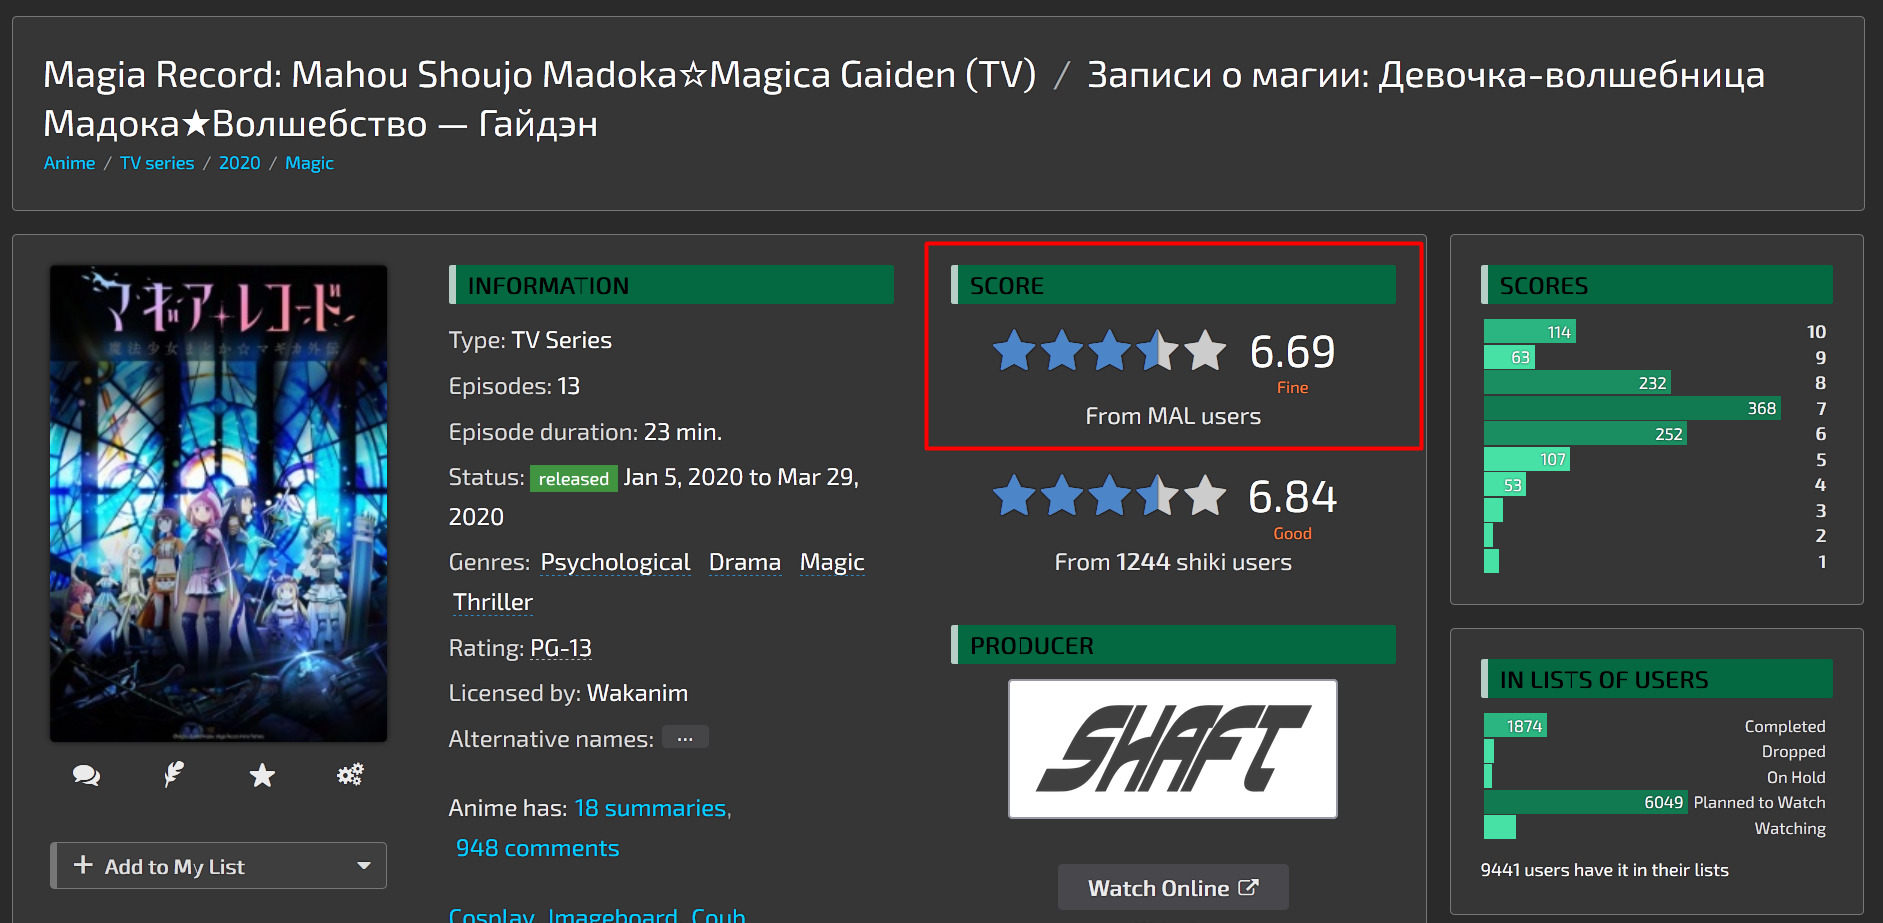This screenshot has height=923, width=1883.
Task: Open the Anime breadcrumb link
Action: click(x=70, y=163)
